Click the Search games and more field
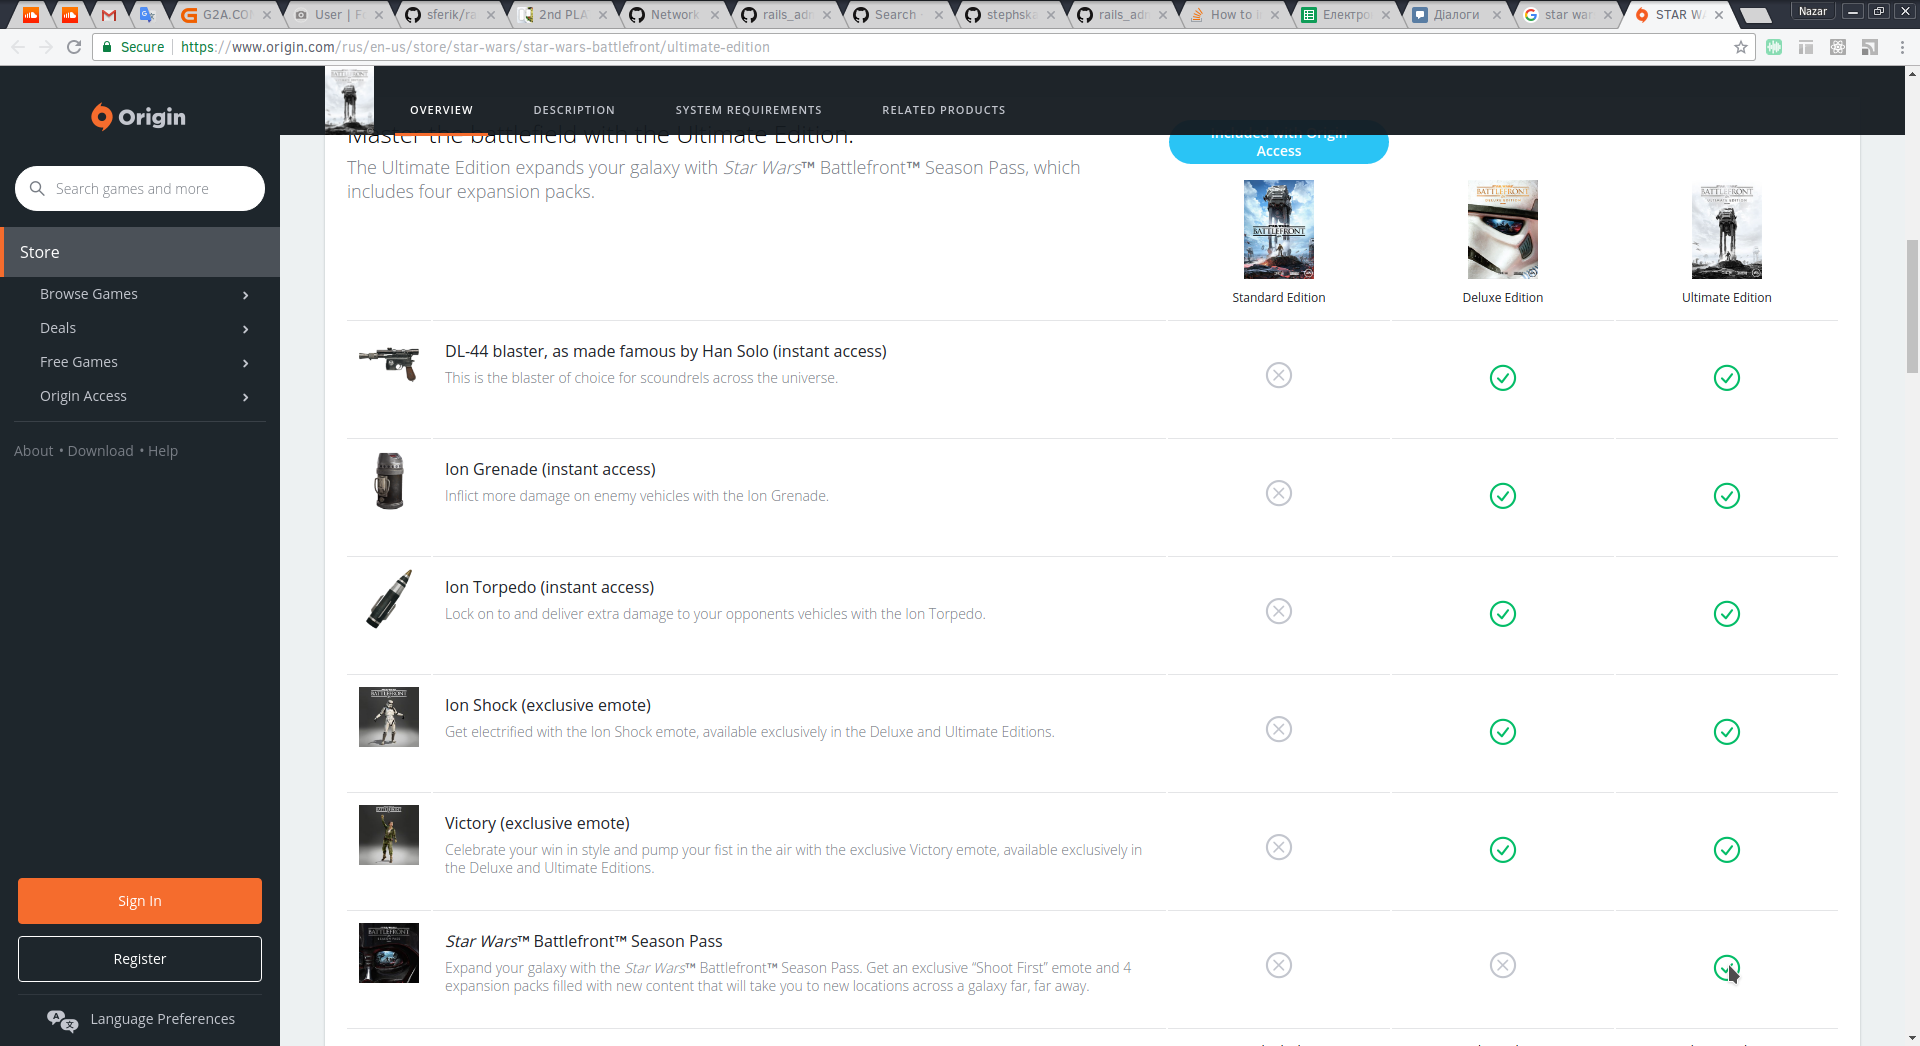This screenshot has height=1046, width=1920. coord(140,188)
